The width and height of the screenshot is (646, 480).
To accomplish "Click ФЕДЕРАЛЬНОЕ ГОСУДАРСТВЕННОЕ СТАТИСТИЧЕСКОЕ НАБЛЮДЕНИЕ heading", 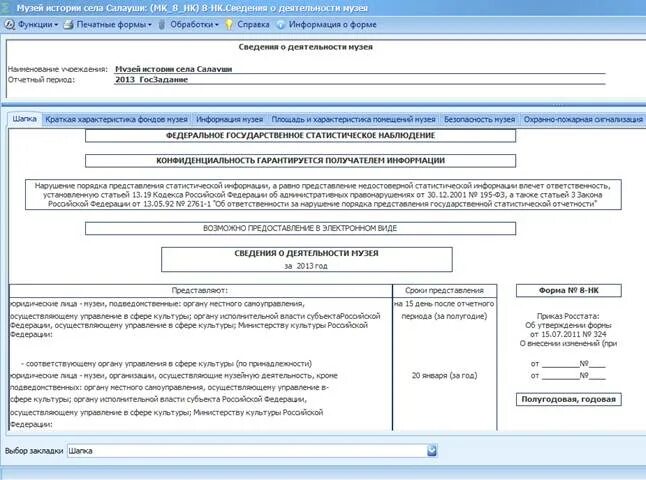I will point(300,136).
